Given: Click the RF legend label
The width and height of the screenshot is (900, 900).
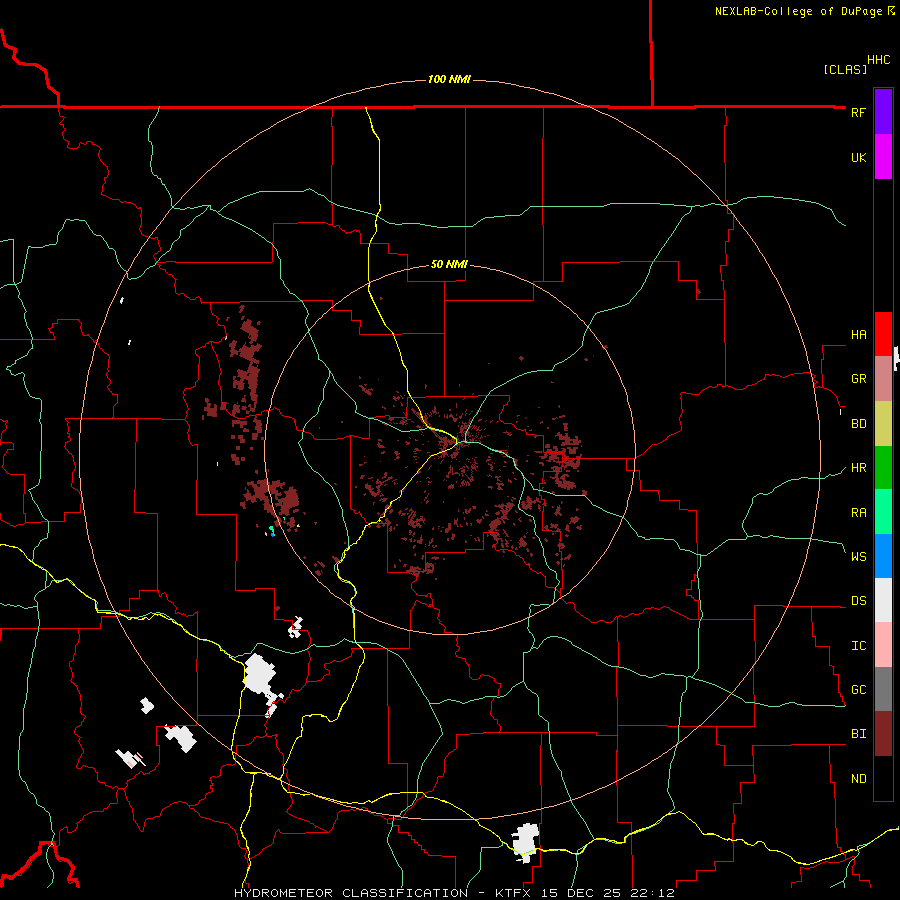Looking at the screenshot, I should pos(858,112).
